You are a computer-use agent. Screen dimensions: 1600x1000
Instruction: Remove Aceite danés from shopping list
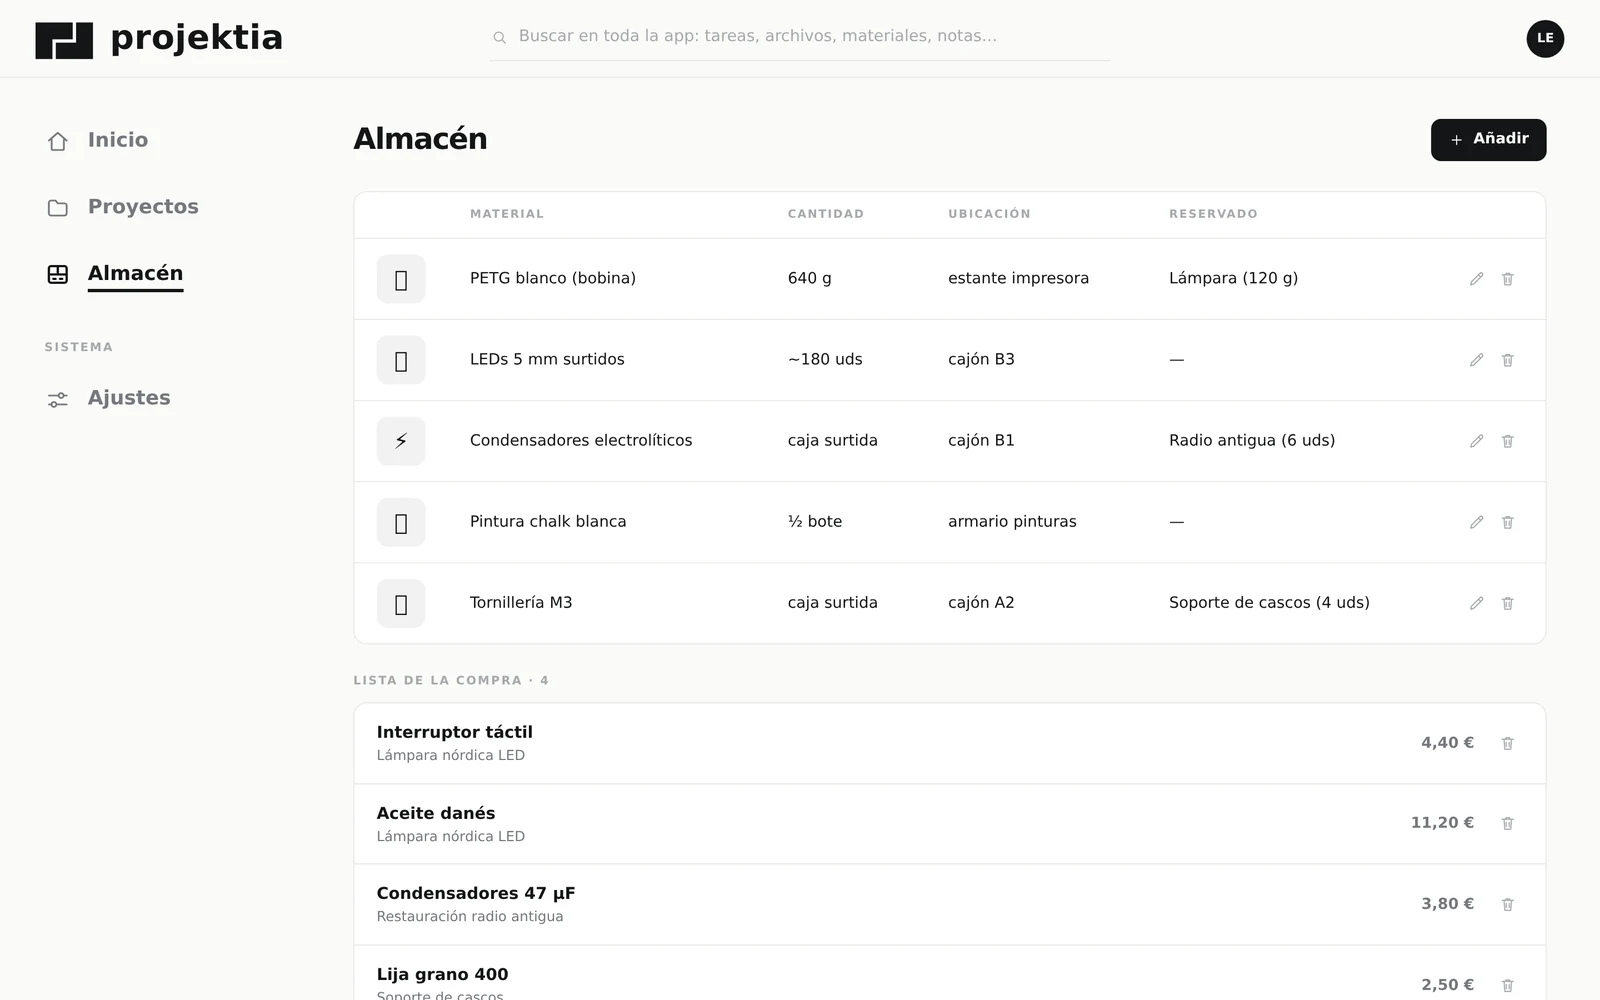point(1507,823)
